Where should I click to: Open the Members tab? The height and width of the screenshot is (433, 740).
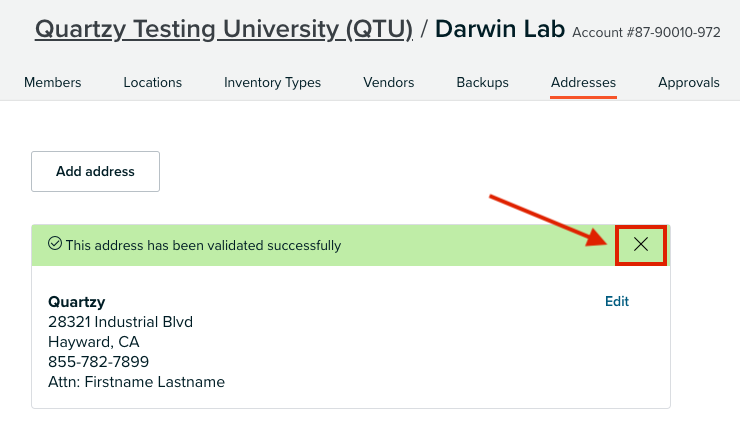pos(53,82)
